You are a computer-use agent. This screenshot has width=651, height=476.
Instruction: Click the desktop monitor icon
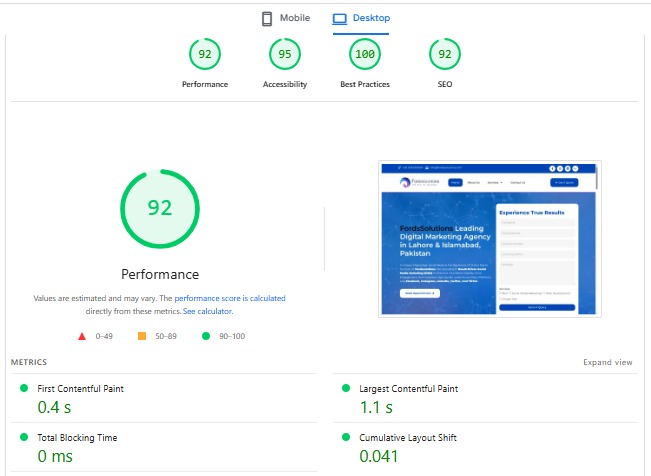[340, 19]
